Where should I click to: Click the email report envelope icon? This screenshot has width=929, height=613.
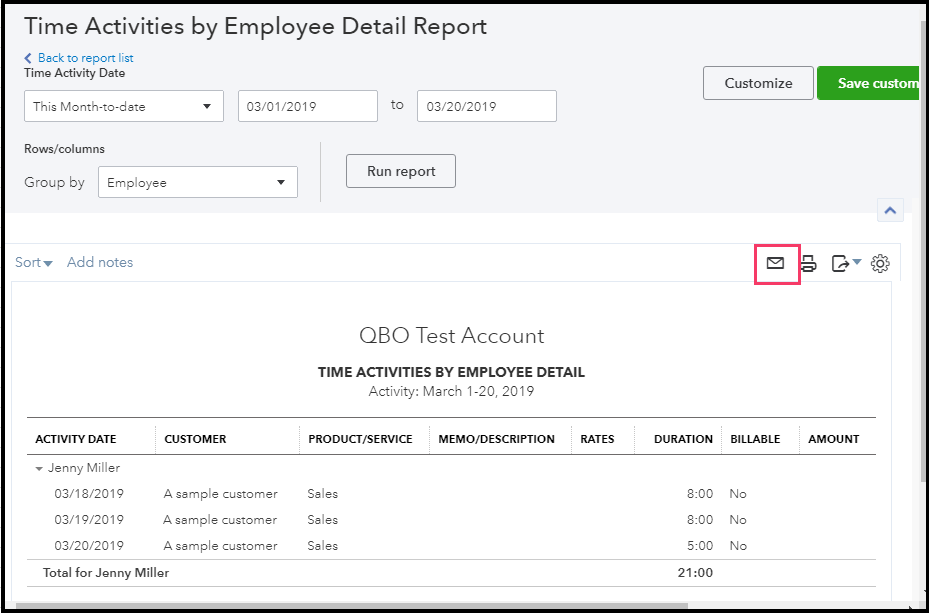[775, 263]
